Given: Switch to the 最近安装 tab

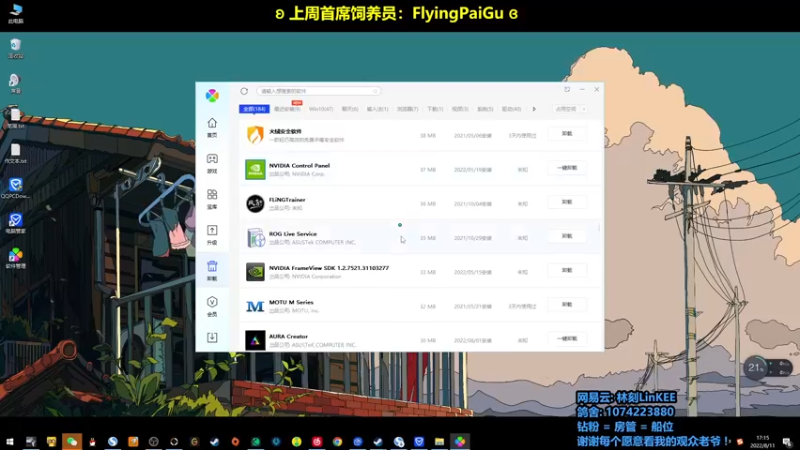Looking at the screenshot, I should 287,109.
